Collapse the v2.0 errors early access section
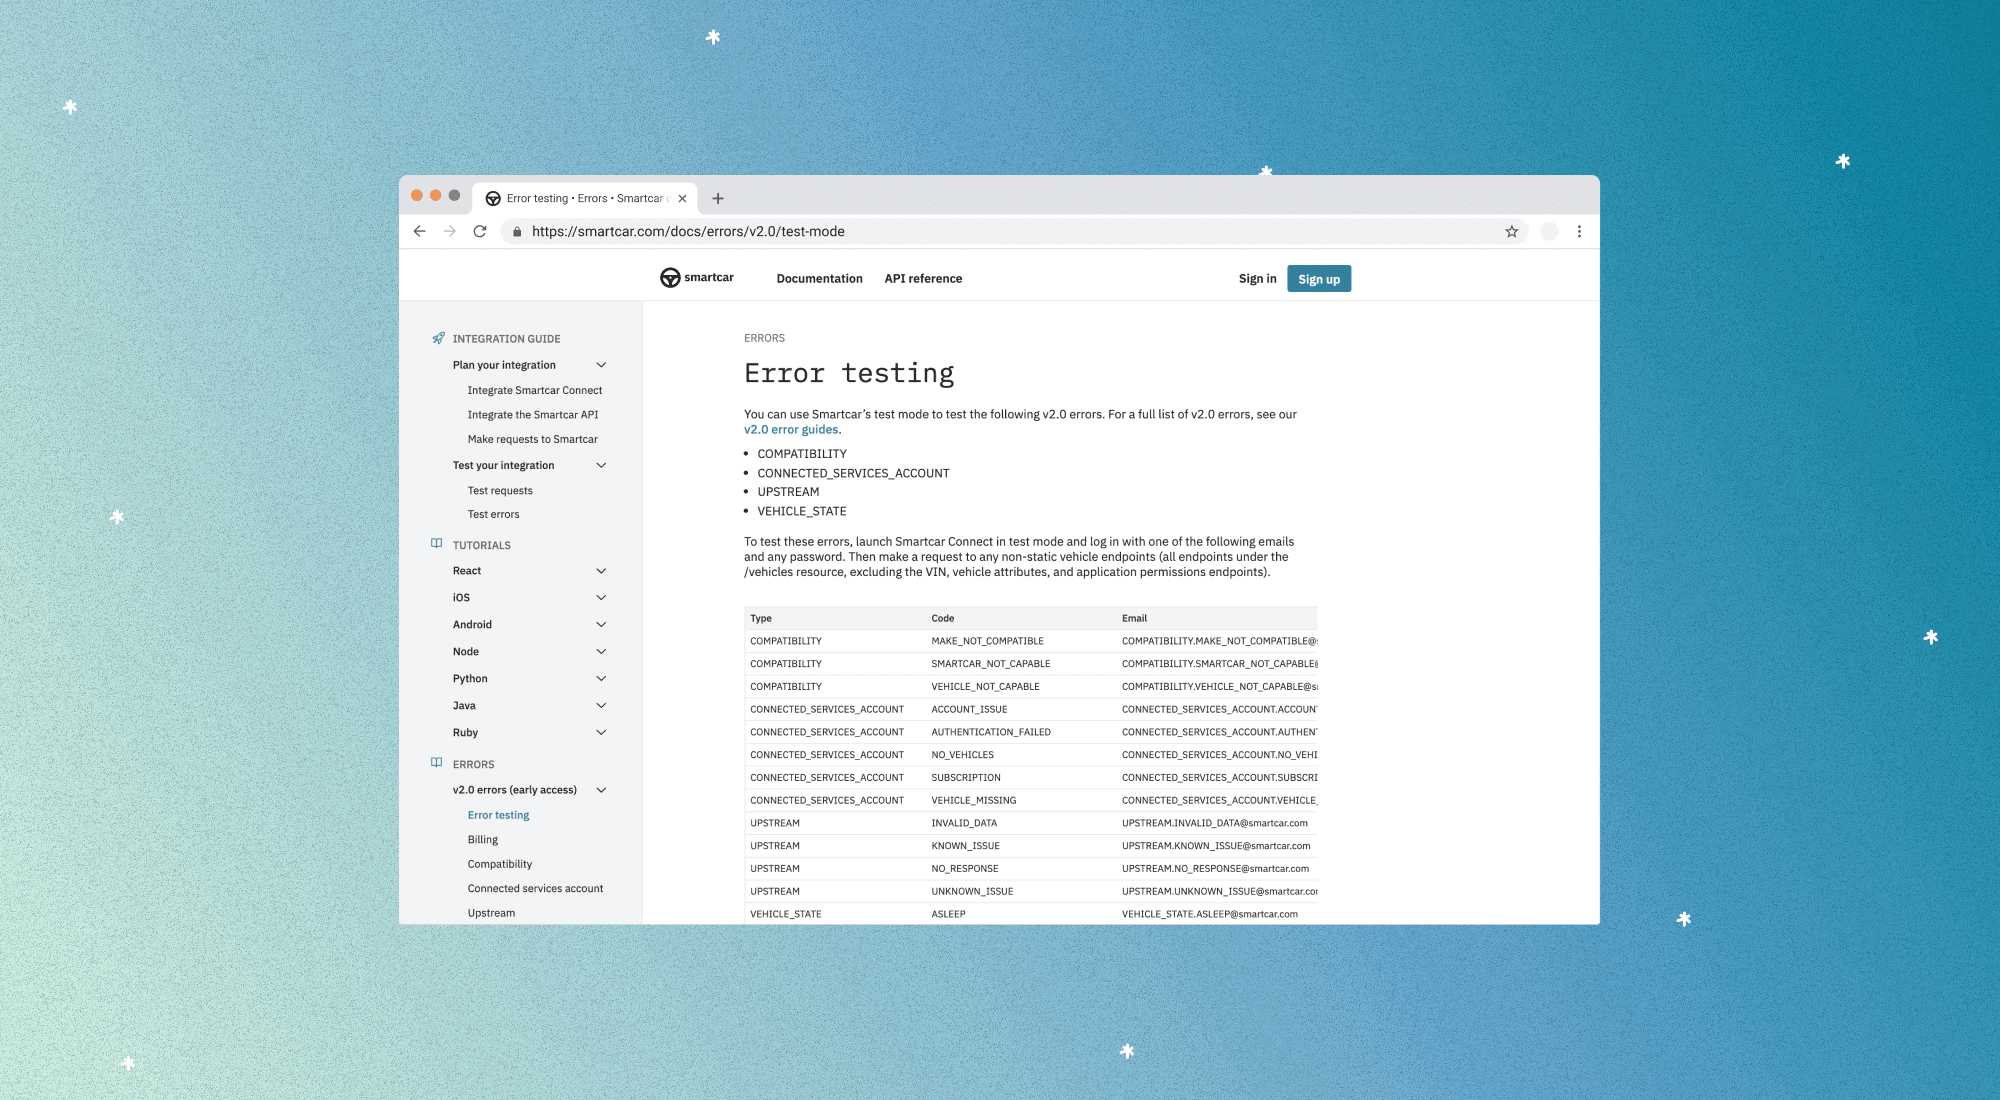 [x=601, y=790]
